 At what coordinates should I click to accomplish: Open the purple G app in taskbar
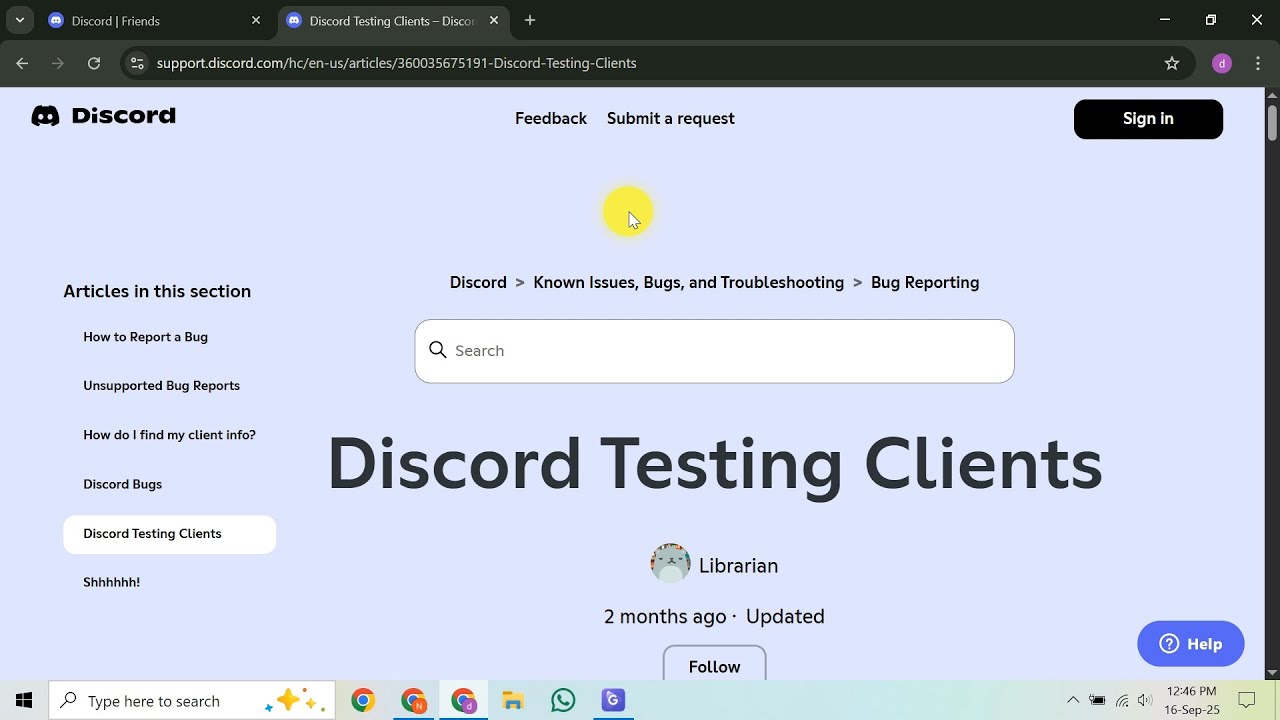tap(613, 701)
